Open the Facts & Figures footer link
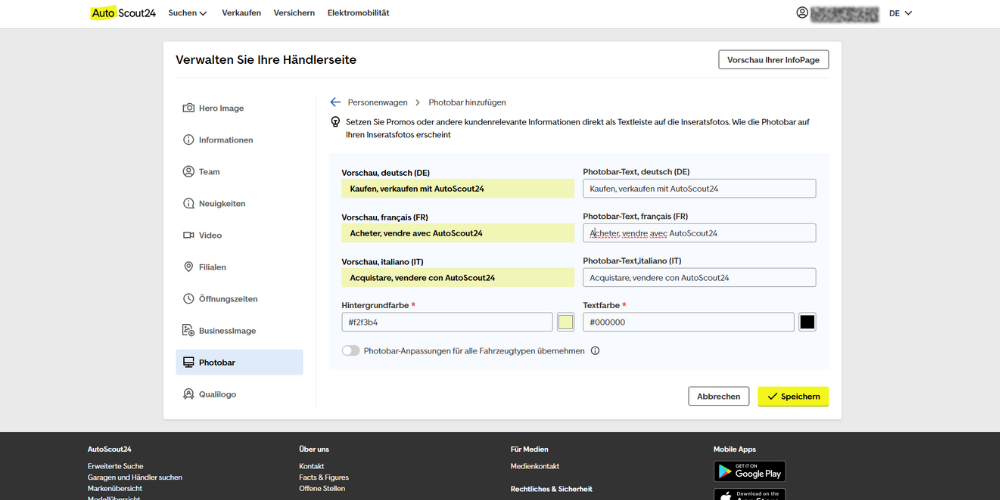The height and width of the screenshot is (500, 1000). pos(324,477)
